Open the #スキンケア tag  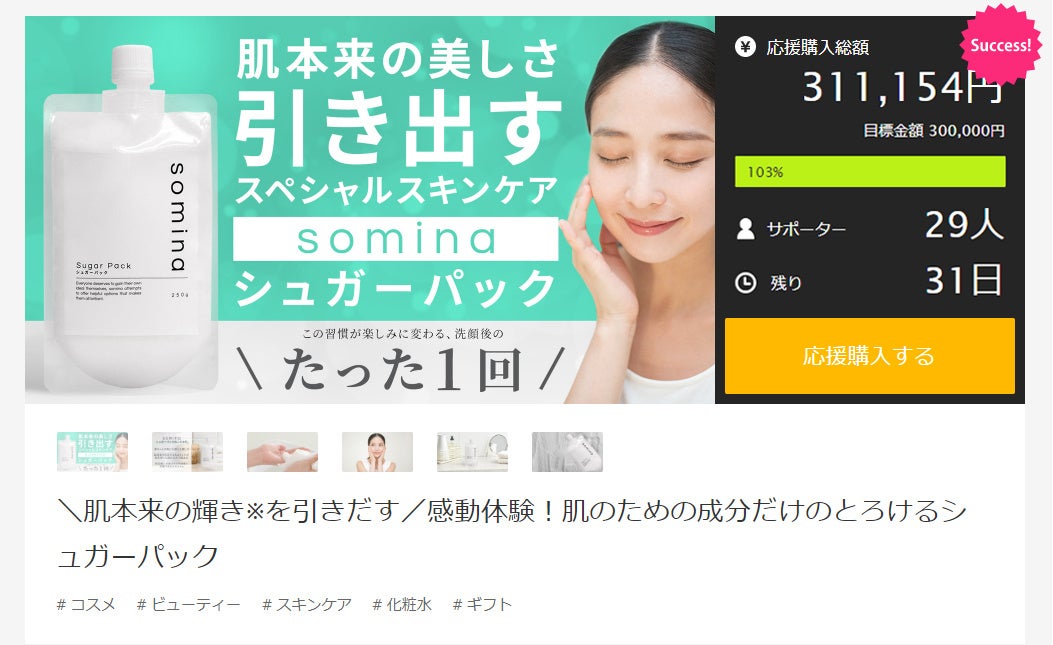pos(307,605)
